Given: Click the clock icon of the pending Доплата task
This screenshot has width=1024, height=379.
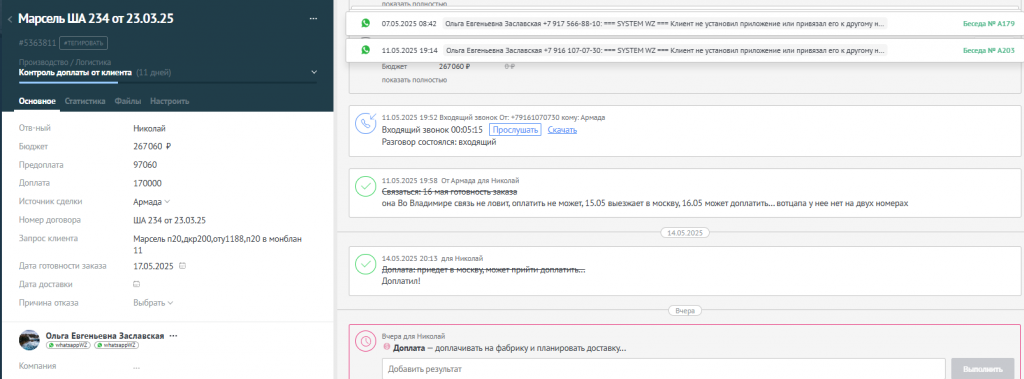Looking at the screenshot, I should click(365, 340).
